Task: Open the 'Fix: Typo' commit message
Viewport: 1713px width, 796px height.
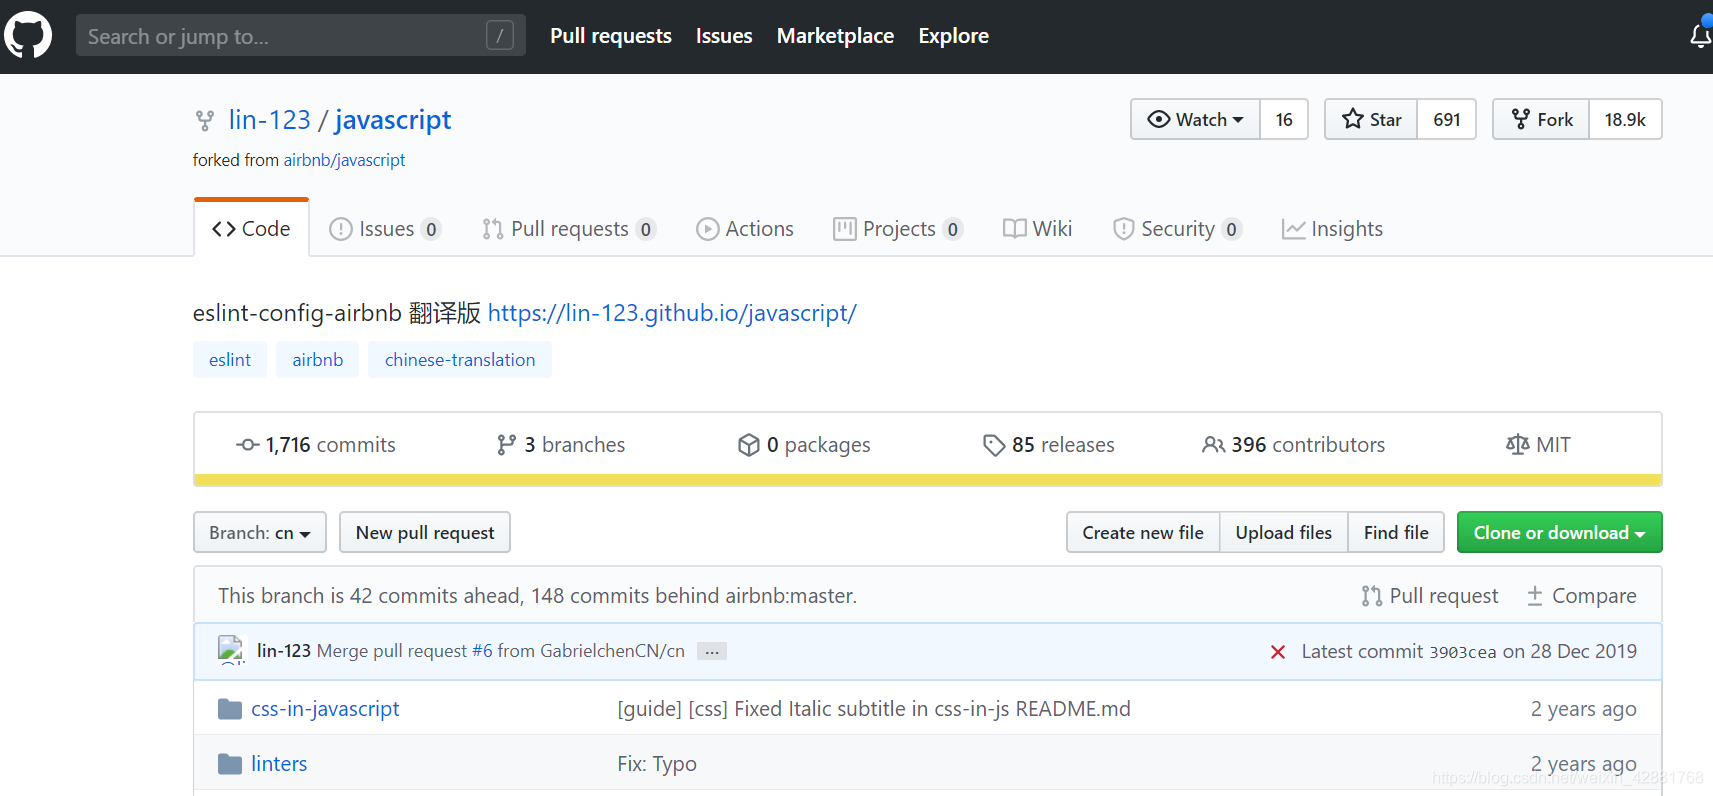Action: click(x=657, y=764)
